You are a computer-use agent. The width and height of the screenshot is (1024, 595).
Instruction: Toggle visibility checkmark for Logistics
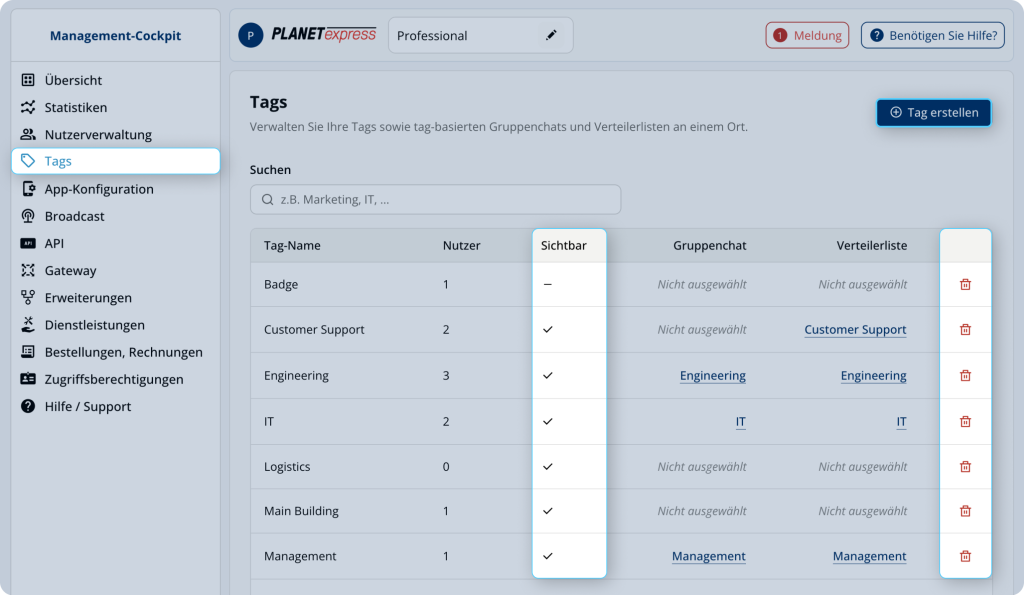[x=548, y=466]
